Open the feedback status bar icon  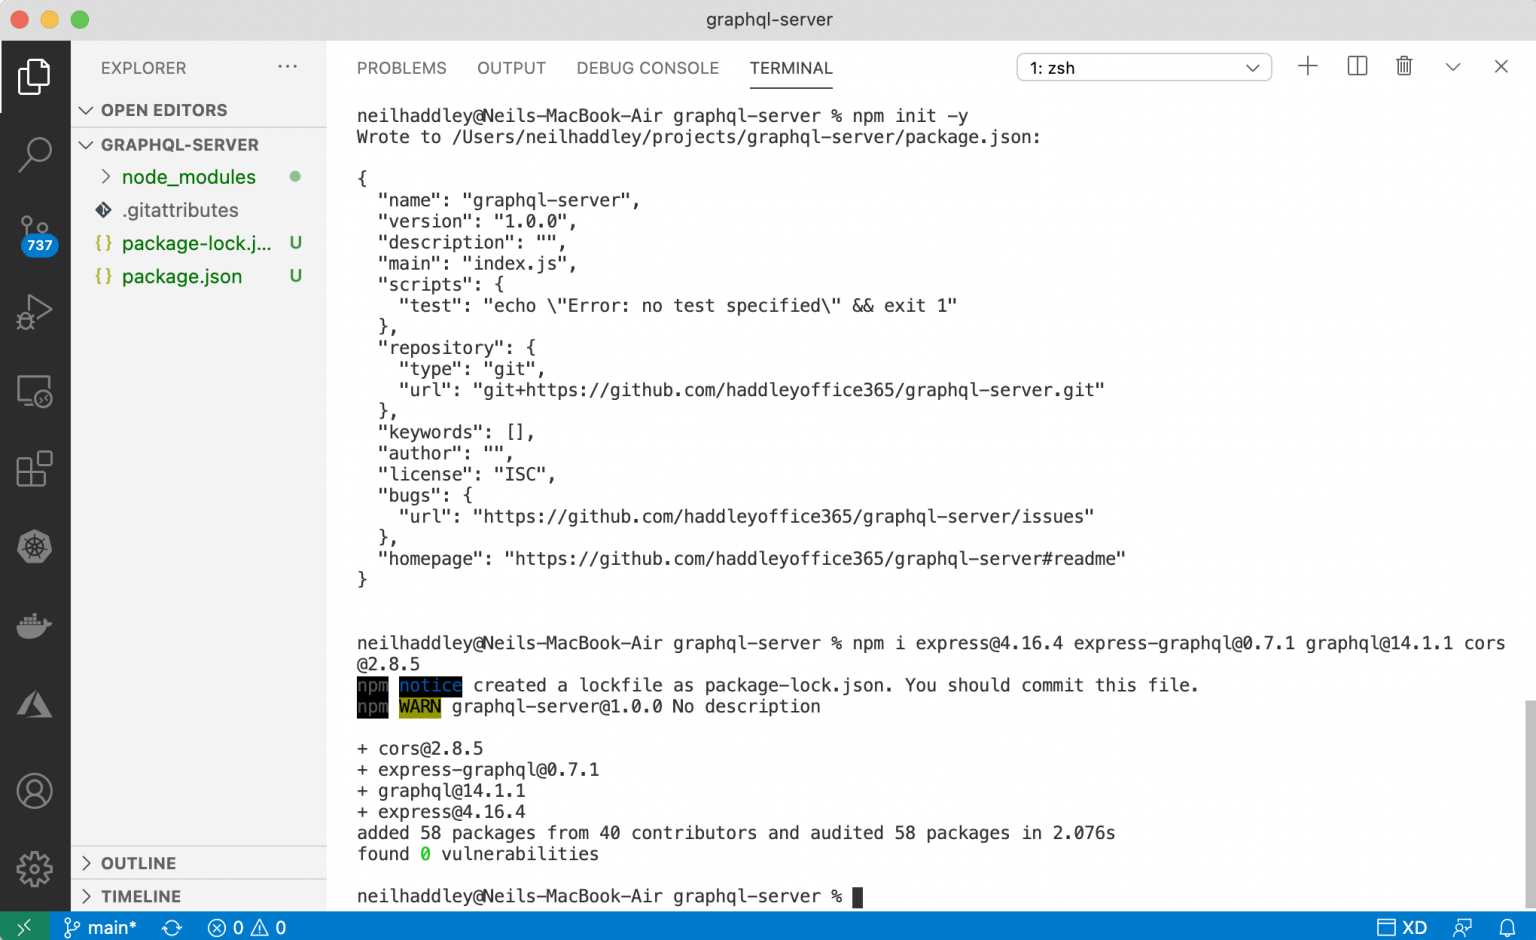click(x=1463, y=927)
